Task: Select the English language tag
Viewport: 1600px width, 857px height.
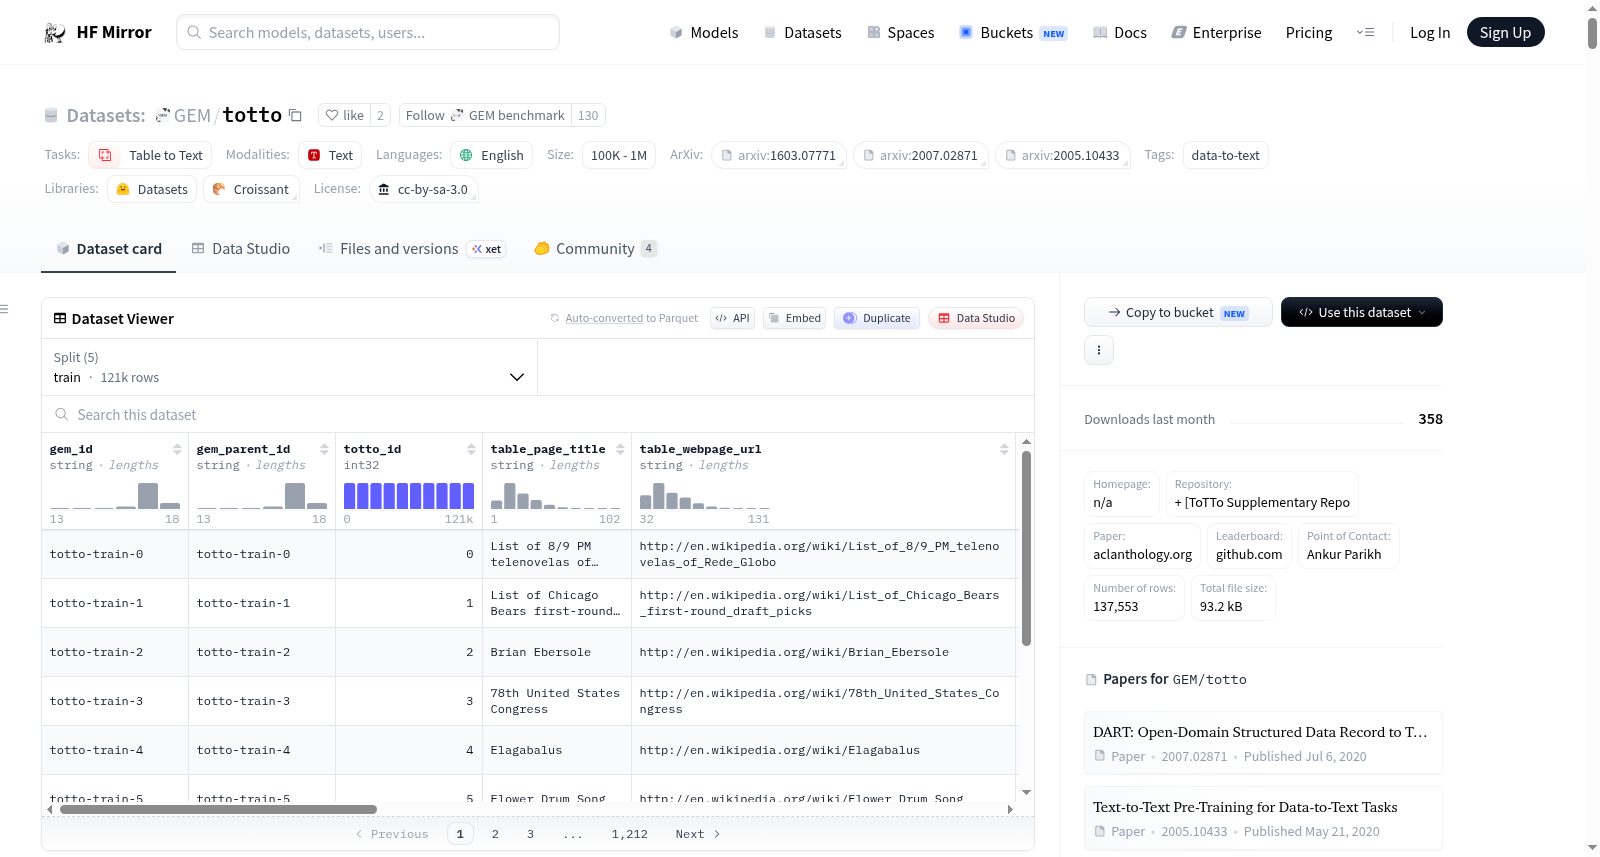Action: pos(491,155)
